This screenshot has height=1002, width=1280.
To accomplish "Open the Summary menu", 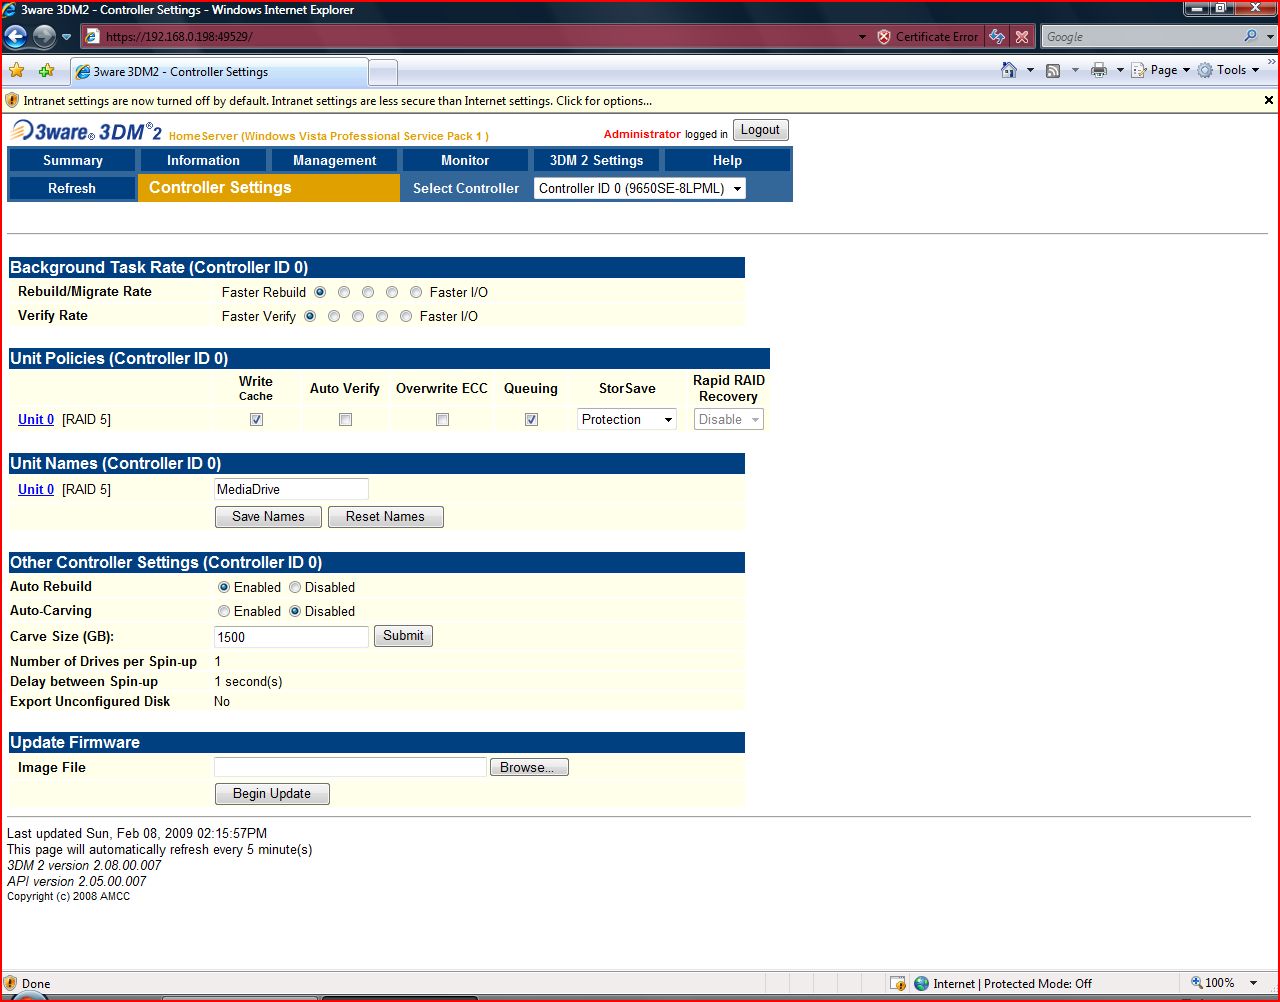I will pos(72,160).
